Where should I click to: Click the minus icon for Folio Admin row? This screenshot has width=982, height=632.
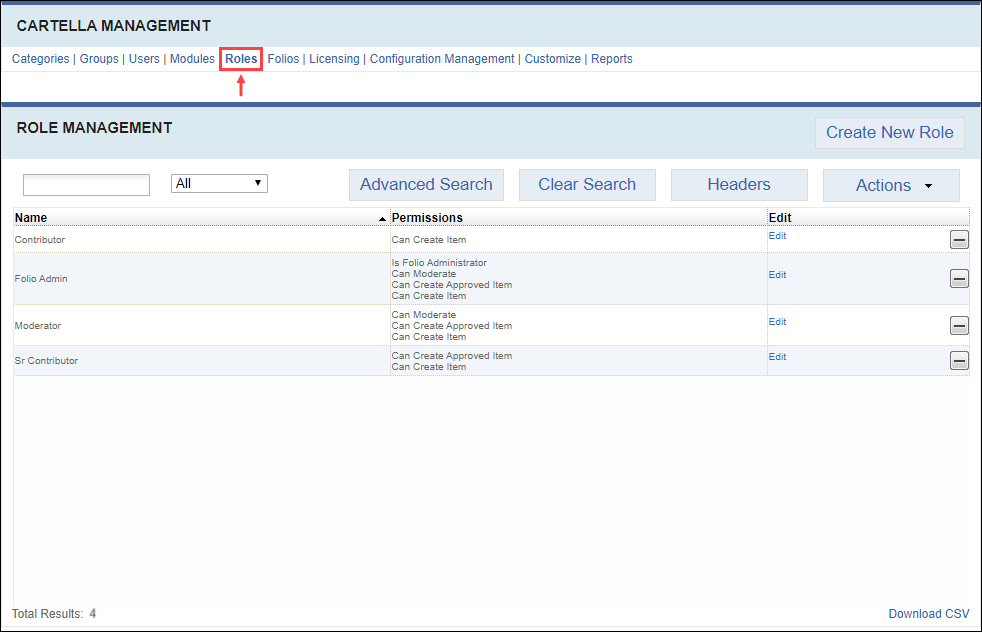pos(958,279)
